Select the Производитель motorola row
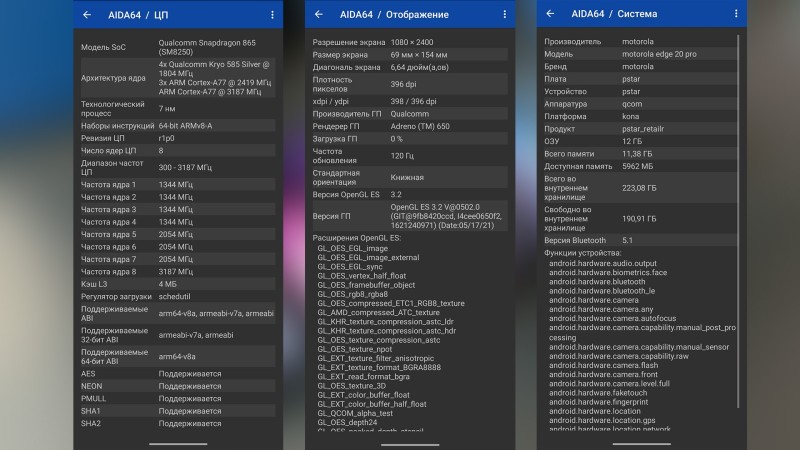800x450 pixels. point(640,41)
